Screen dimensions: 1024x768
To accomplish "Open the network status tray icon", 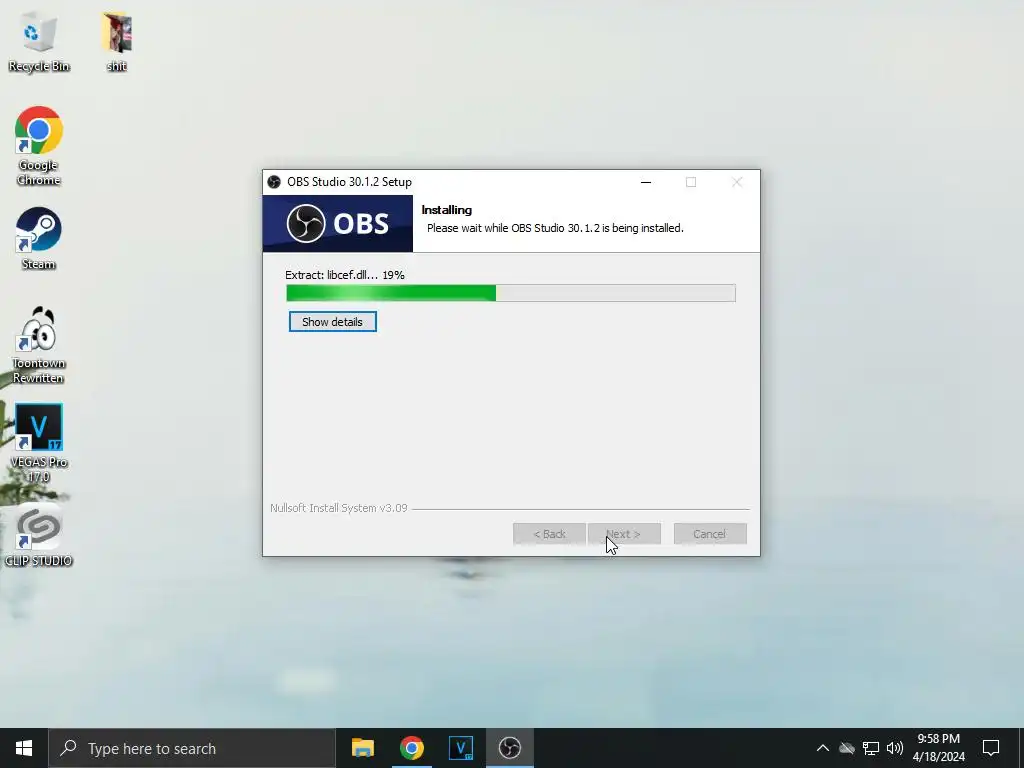I will coord(871,748).
